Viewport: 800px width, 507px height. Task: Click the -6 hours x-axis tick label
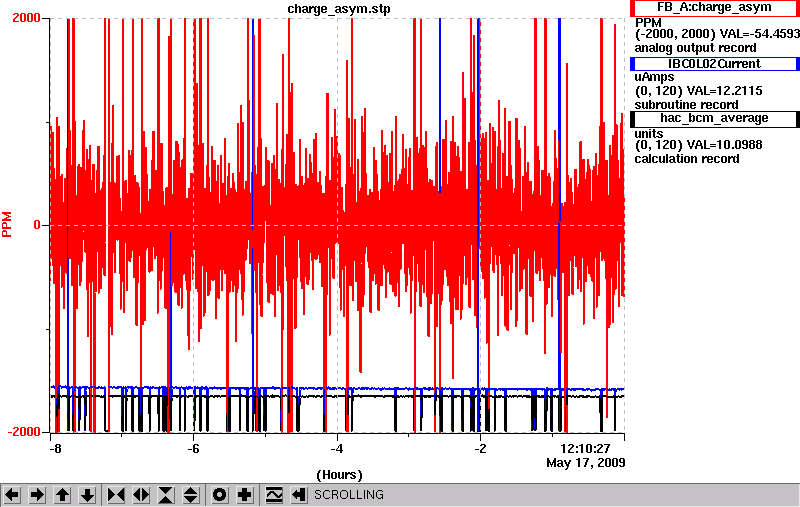coord(193,449)
